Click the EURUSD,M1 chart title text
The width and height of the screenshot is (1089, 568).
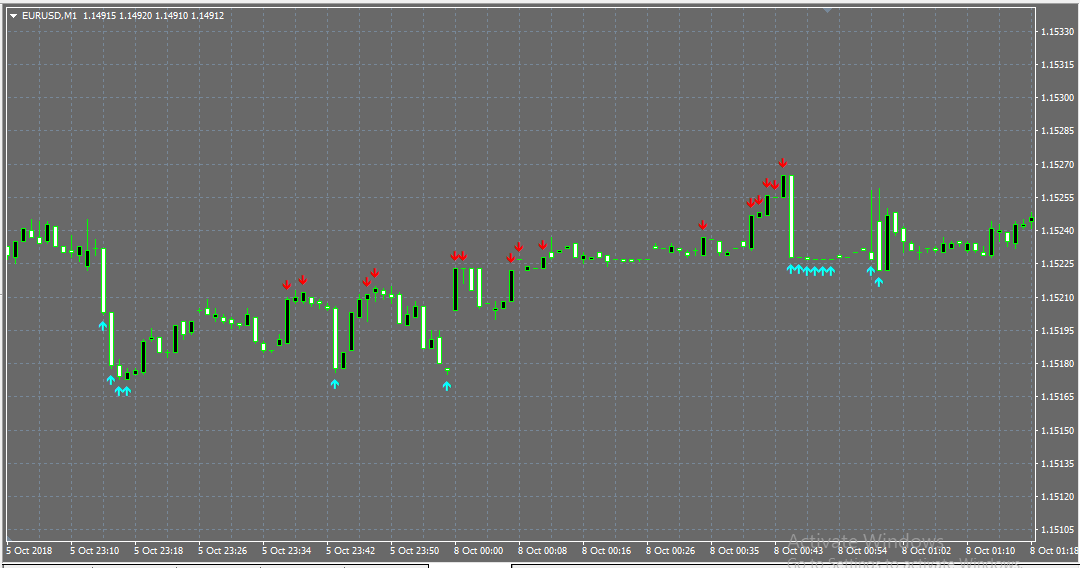click(49, 15)
